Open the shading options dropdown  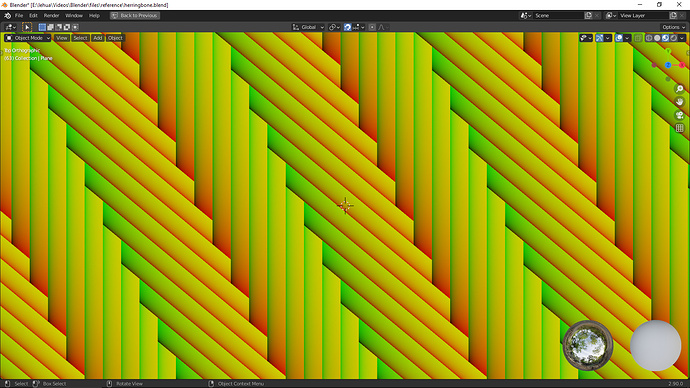[682, 38]
